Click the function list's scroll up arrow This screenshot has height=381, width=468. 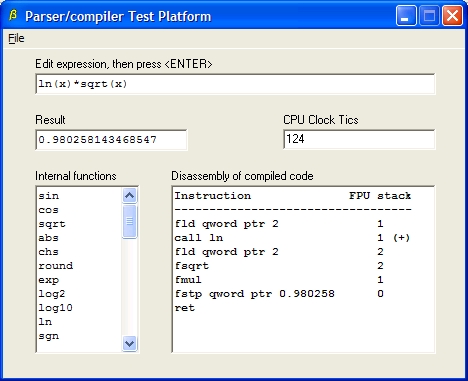[x=130, y=196]
